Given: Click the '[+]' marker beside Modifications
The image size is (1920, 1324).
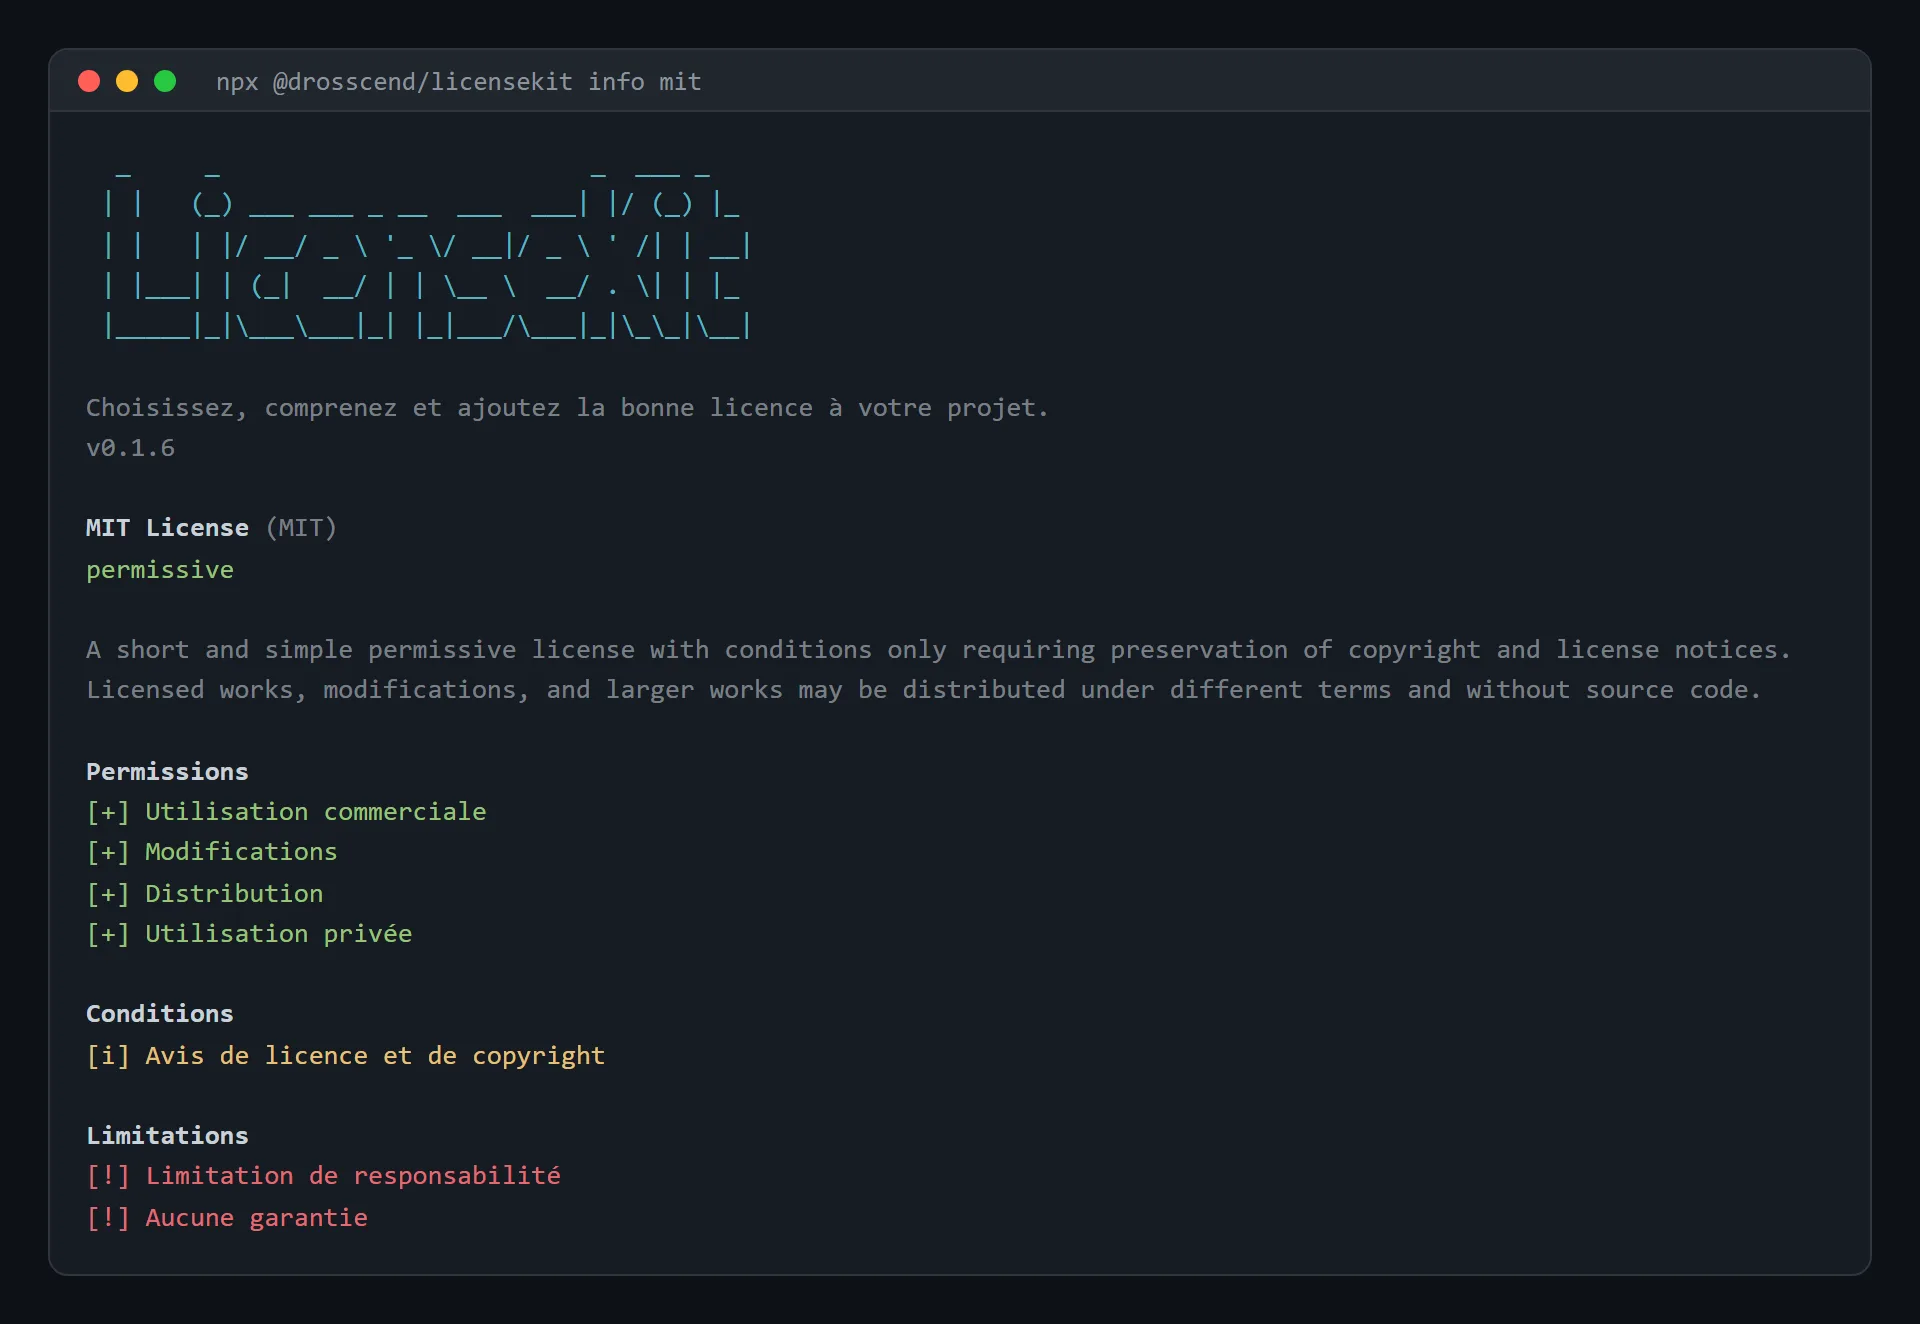Looking at the screenshot, I should pos(108,852).
